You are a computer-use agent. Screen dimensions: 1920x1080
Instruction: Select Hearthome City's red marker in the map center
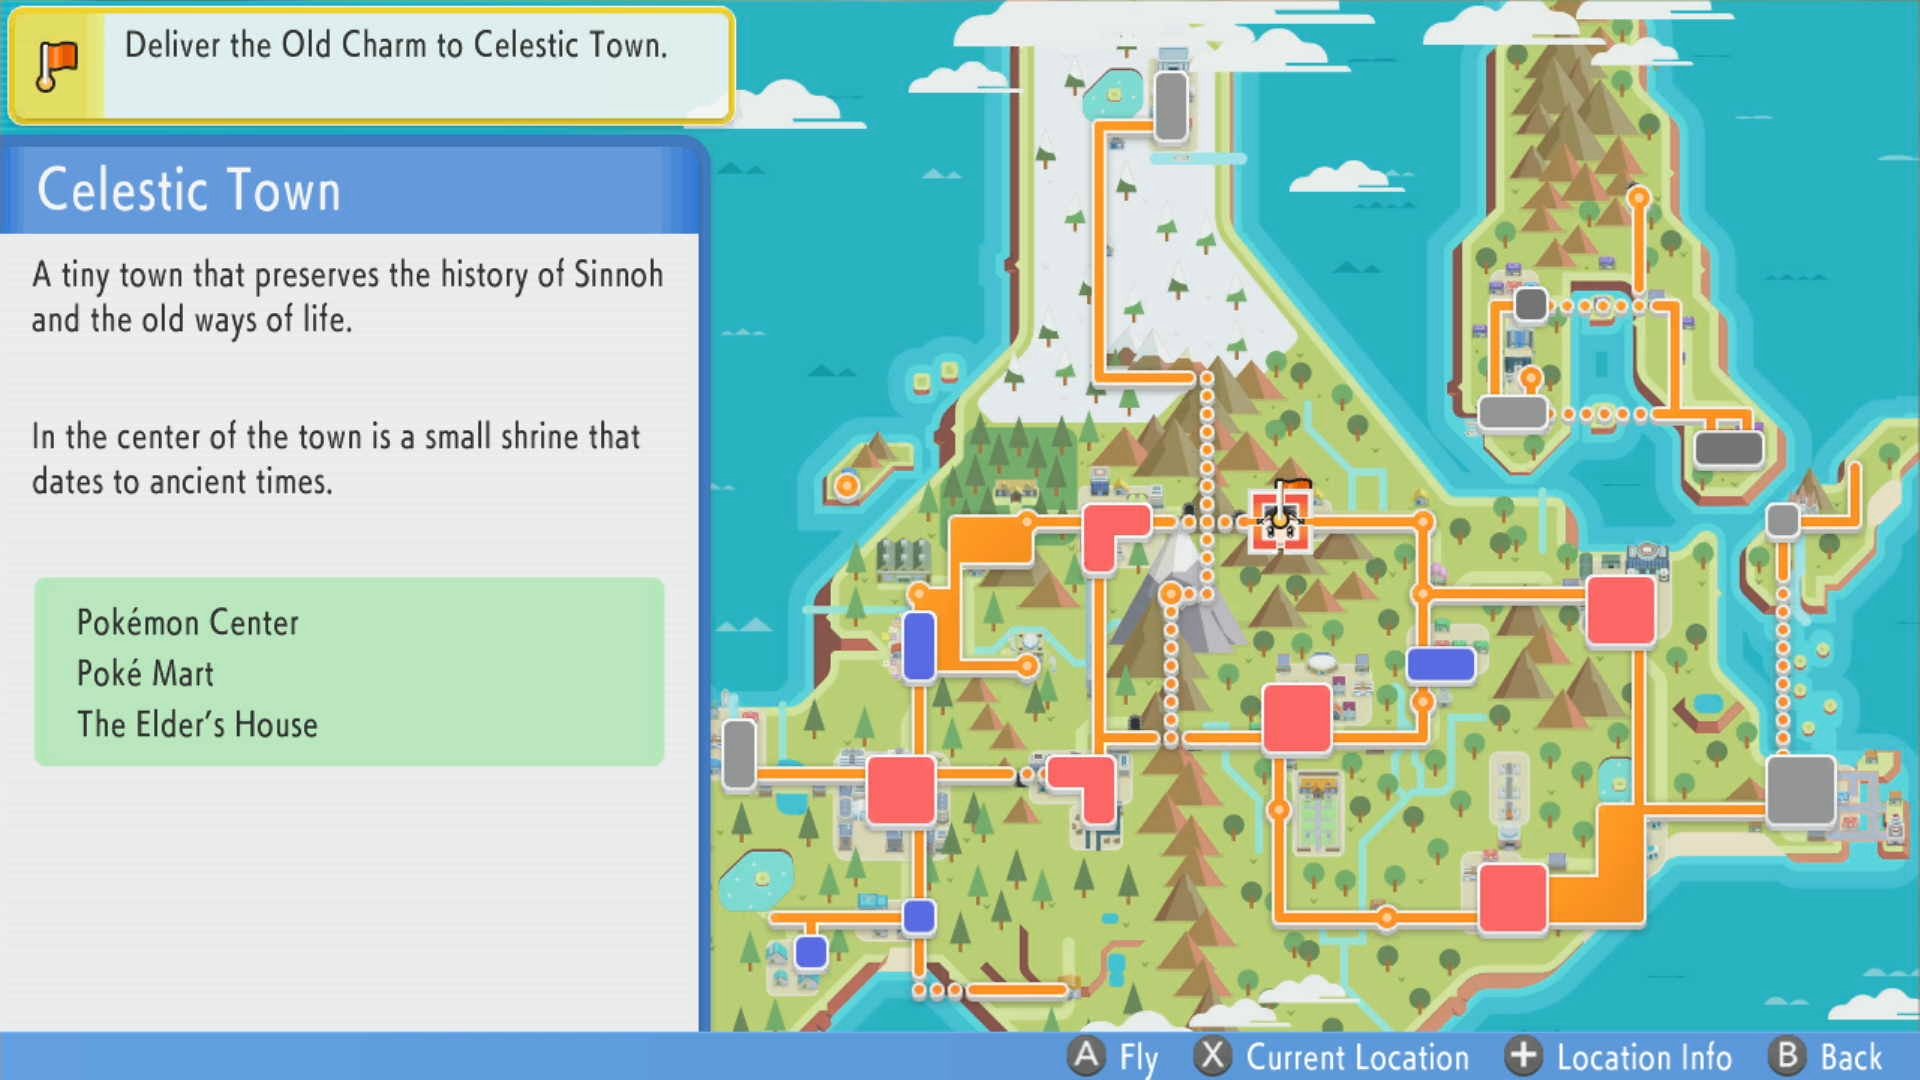(1296, 717)
